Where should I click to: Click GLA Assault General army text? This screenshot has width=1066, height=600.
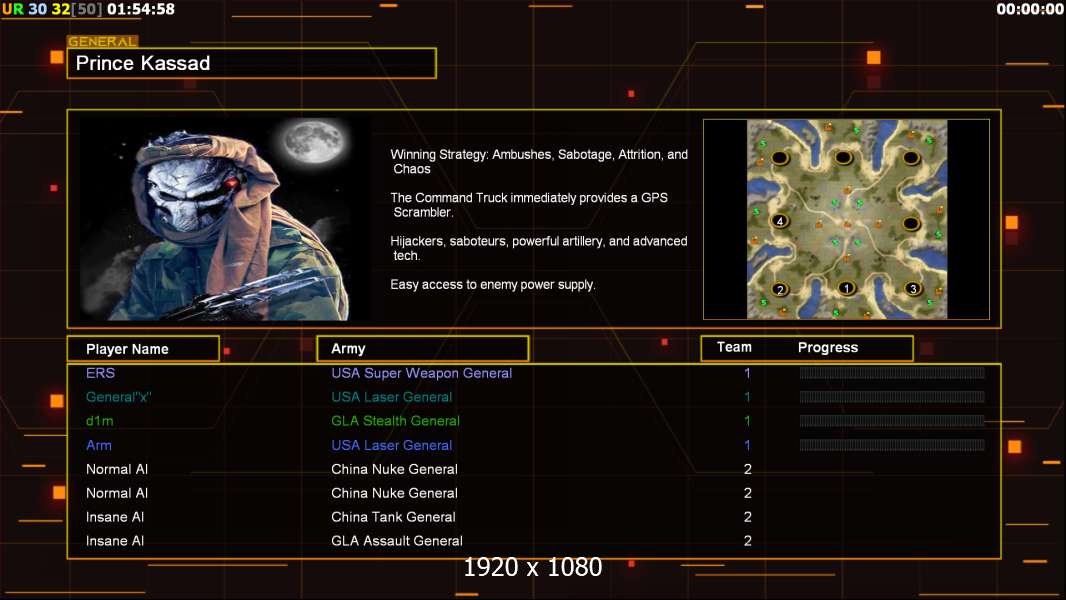click(x=397, y=541)
